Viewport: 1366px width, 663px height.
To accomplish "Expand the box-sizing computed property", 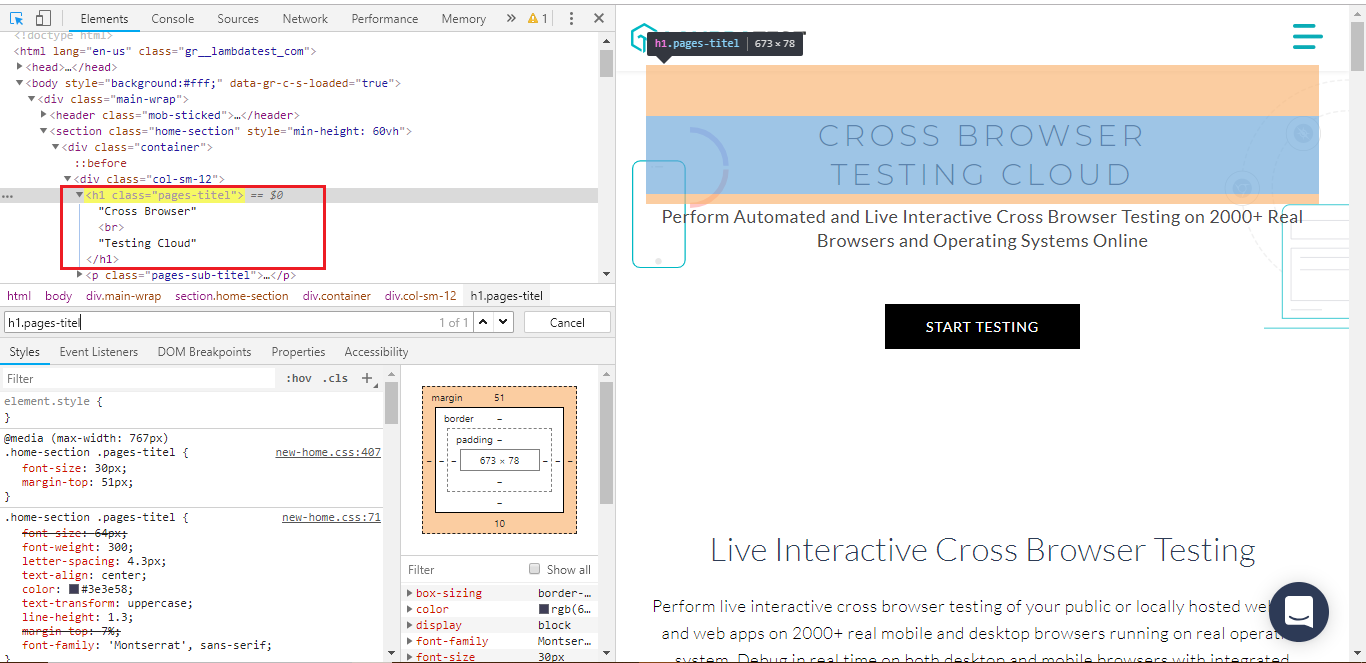I will (x=410, y=593).
